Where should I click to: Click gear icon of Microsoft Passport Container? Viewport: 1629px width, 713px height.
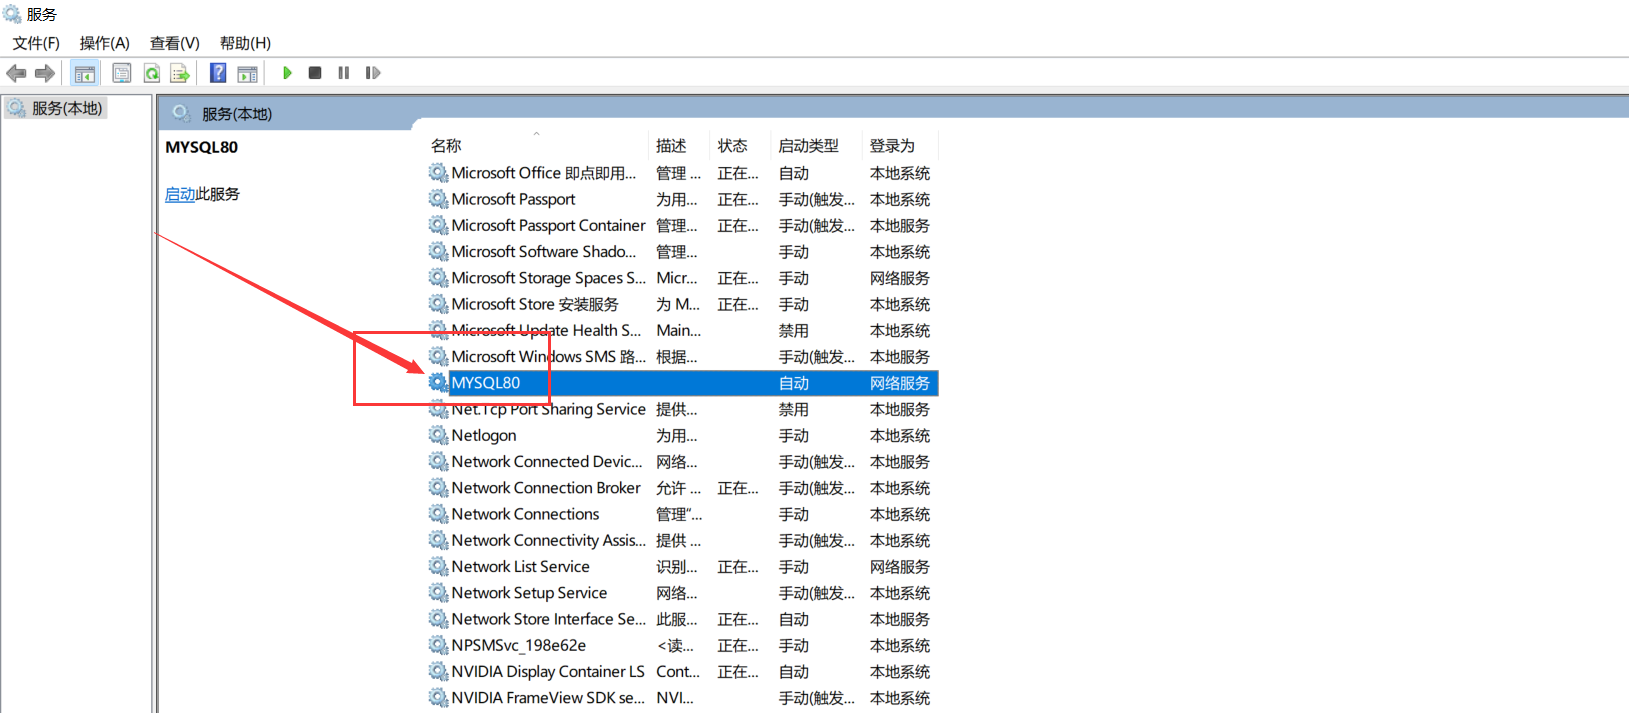coord(438,225)
